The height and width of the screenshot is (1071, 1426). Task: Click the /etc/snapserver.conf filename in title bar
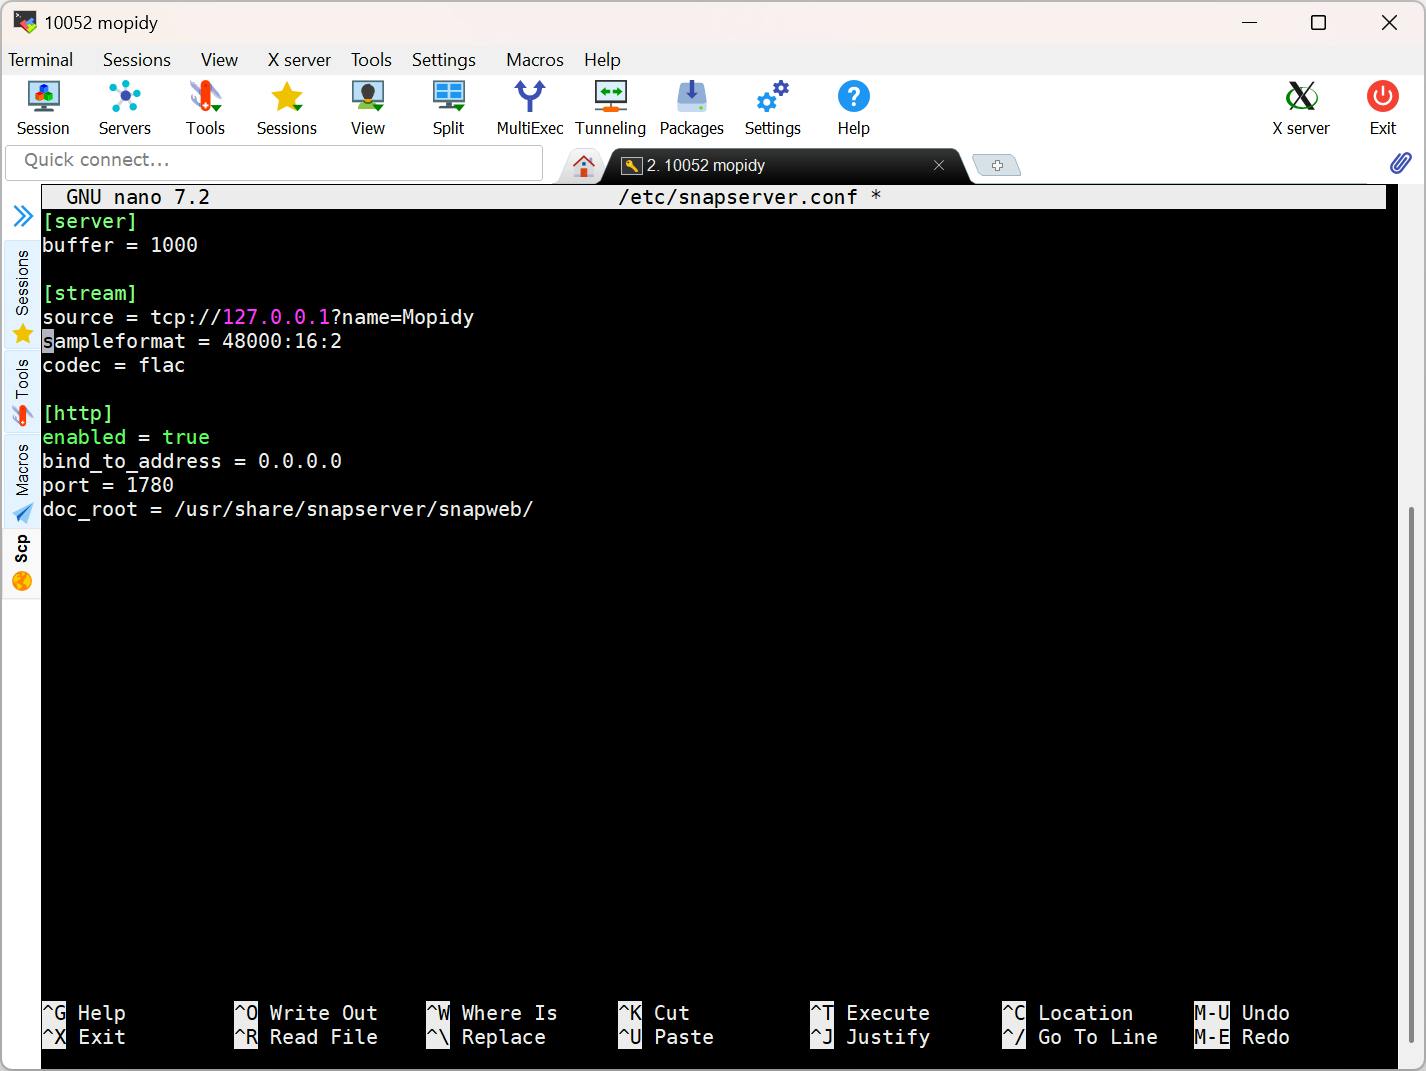[738, 197]
